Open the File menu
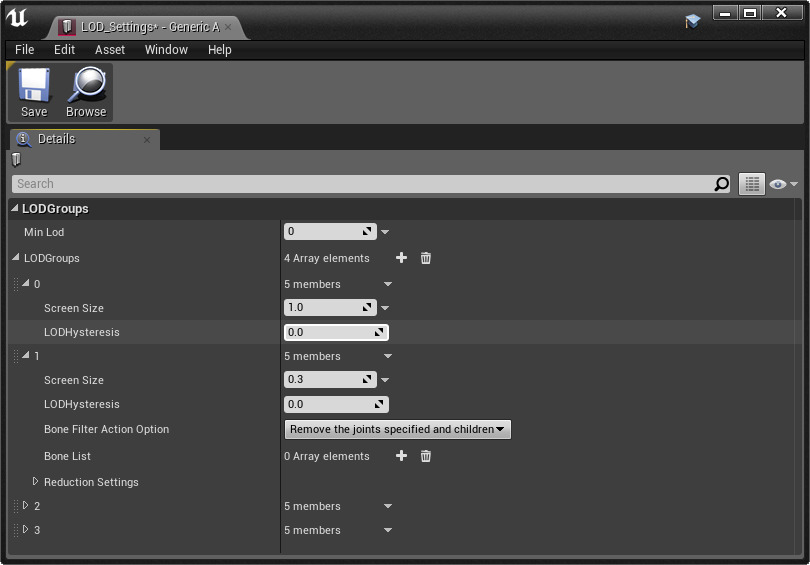The height and width of the screenshot is (565, 810). [x=25, y=50]
